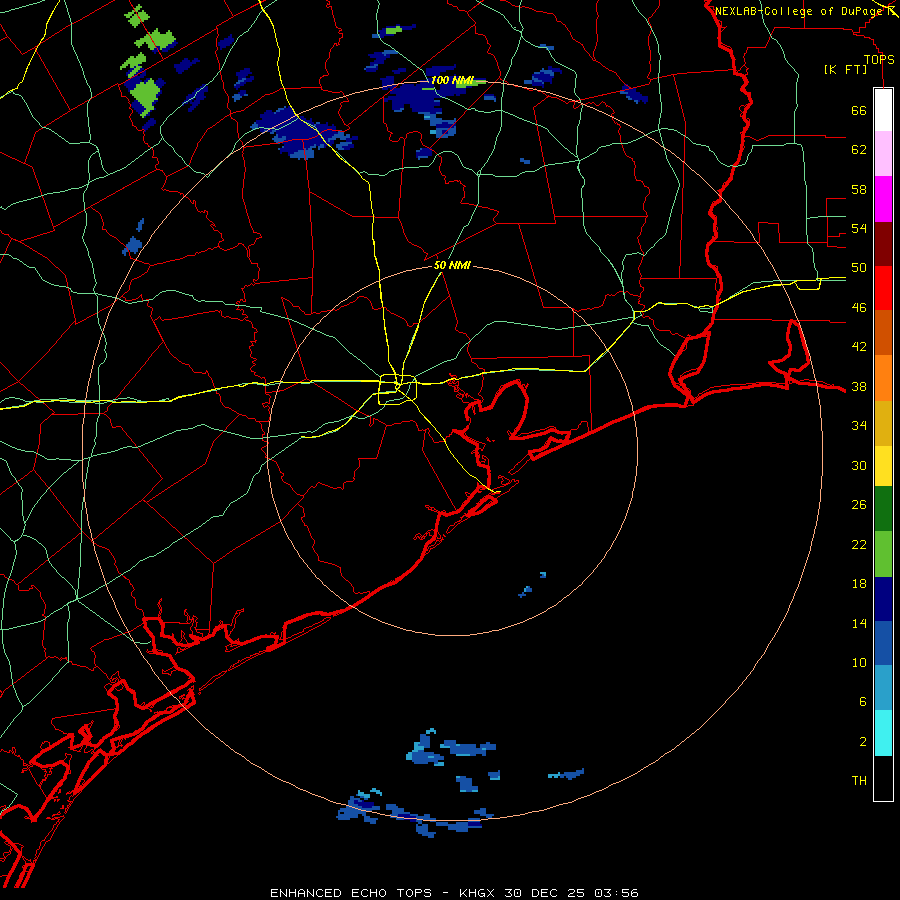Click the dark green 22-26 legend swatch
The image size is (900, 900).
[x=883, y=509]
